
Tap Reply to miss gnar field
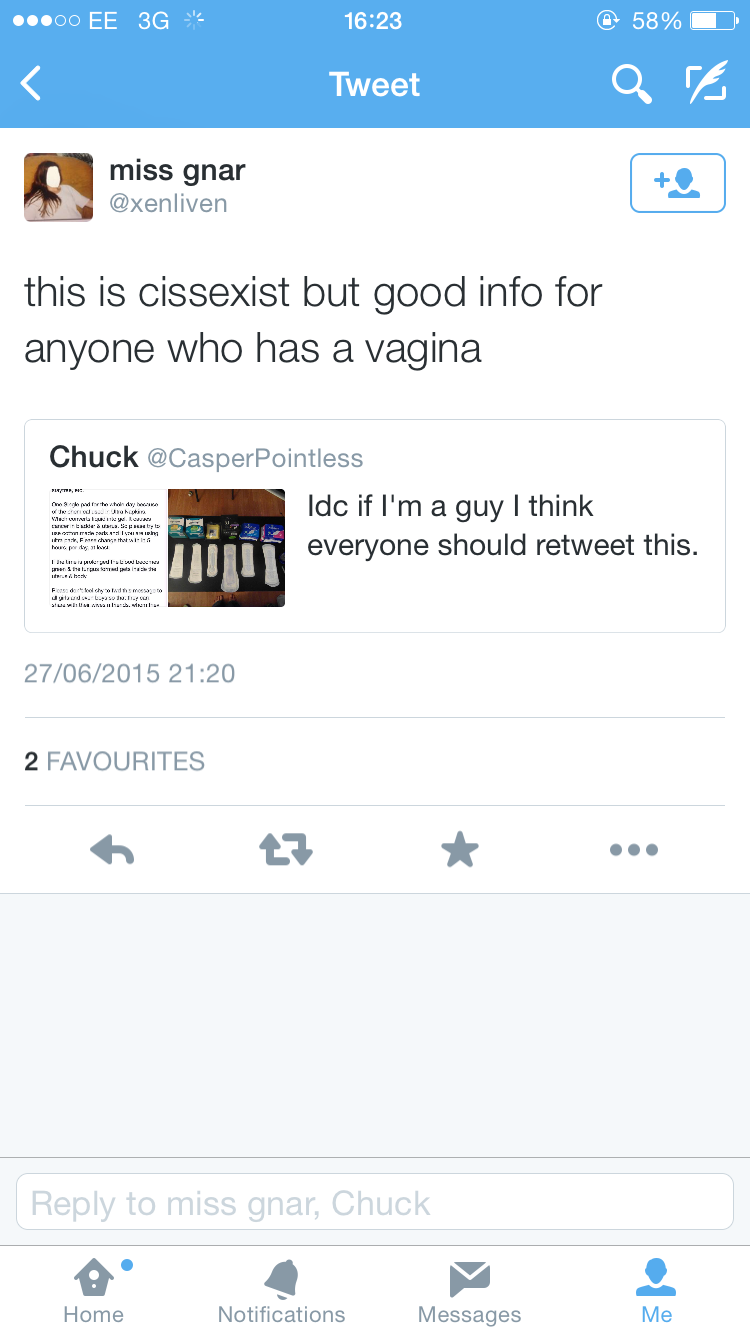pyautogui.click(x=375, y=1202)
